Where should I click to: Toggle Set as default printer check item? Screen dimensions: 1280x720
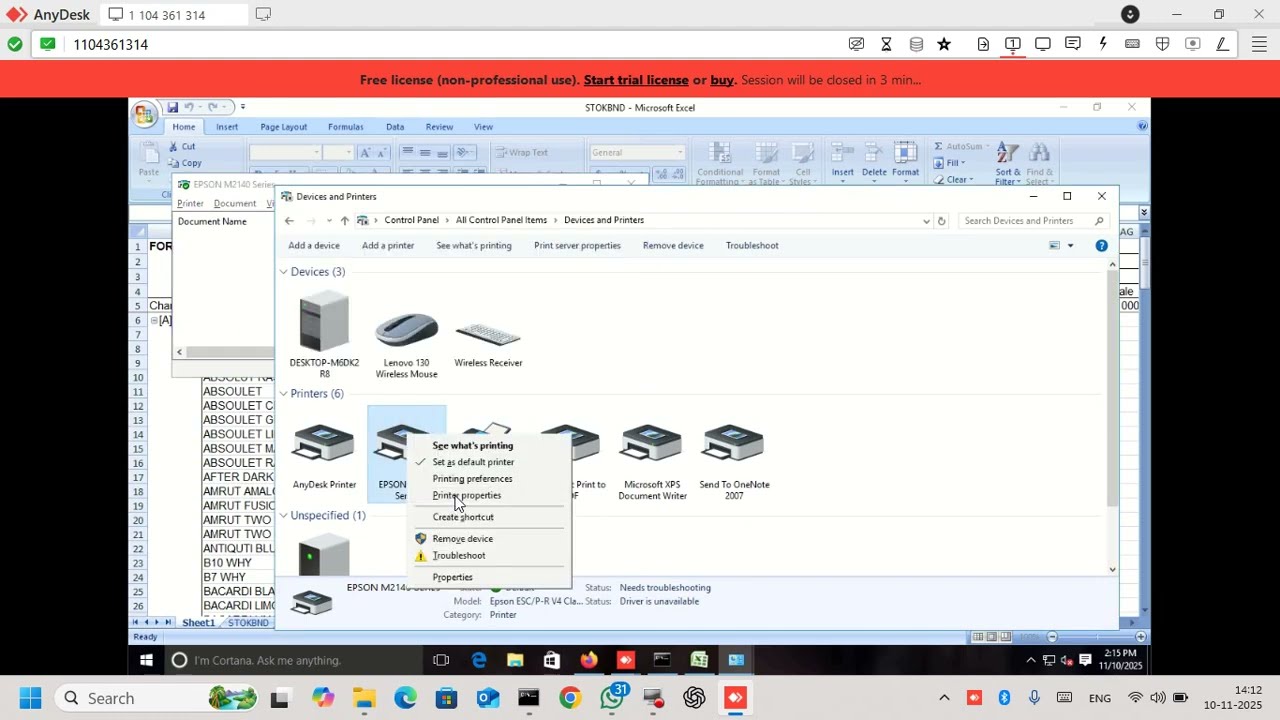click(x=473, y=462)
